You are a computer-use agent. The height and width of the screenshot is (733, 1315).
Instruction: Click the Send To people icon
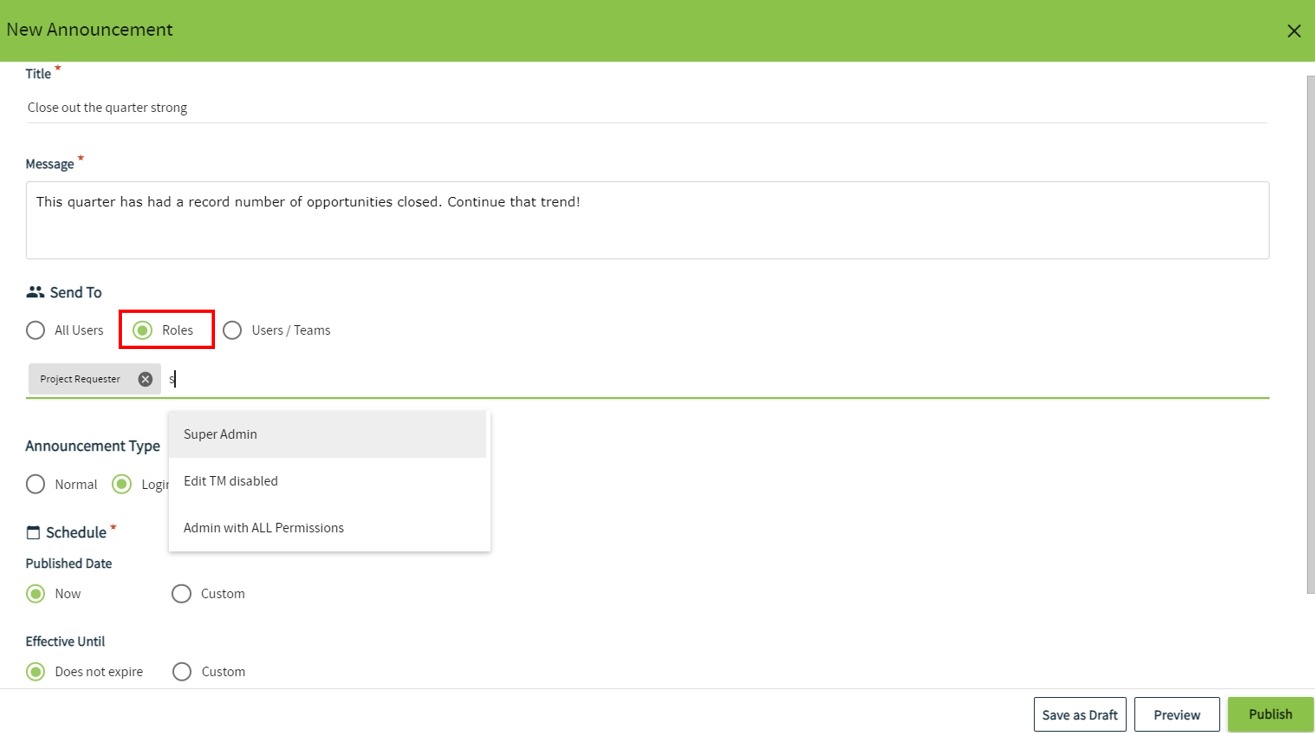[x=35, y=292]
